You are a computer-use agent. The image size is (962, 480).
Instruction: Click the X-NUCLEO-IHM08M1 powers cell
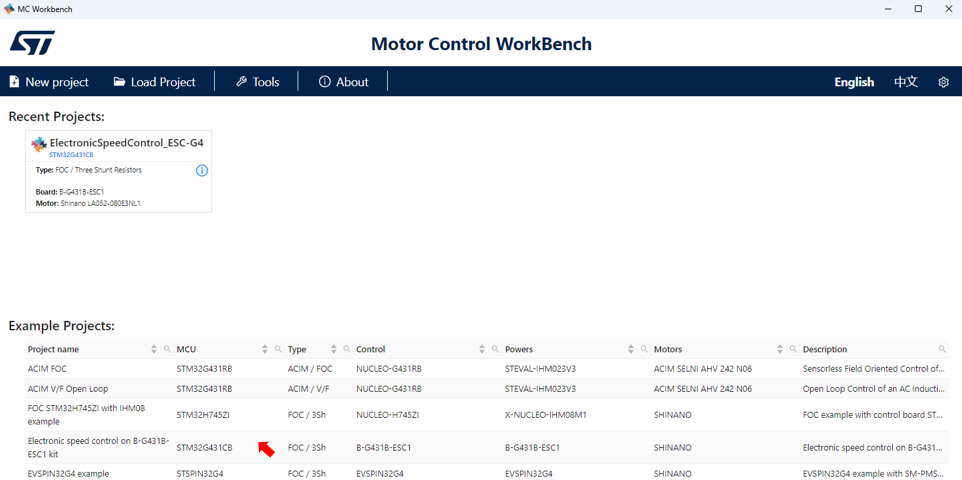tap(546, 415)
